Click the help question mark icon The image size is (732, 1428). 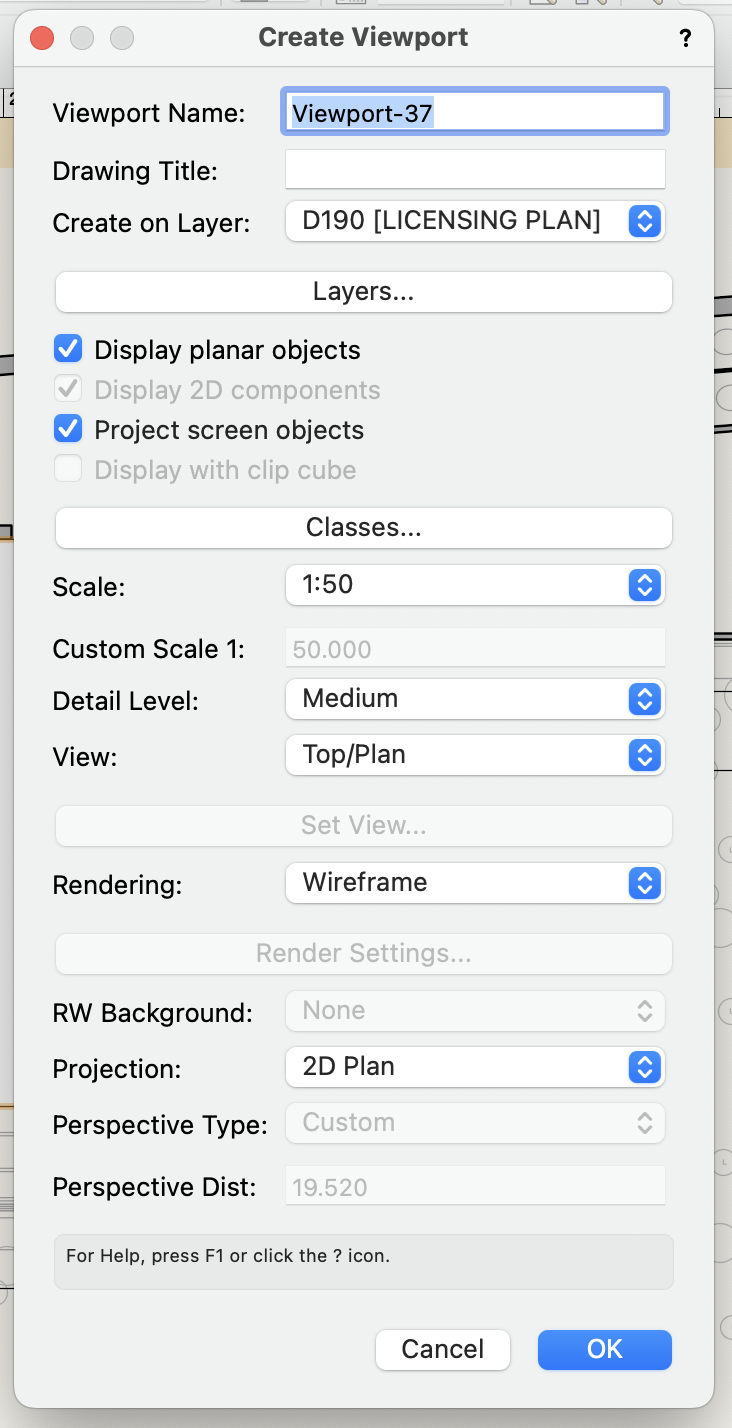pyautogui.click(x=685, y=38)
